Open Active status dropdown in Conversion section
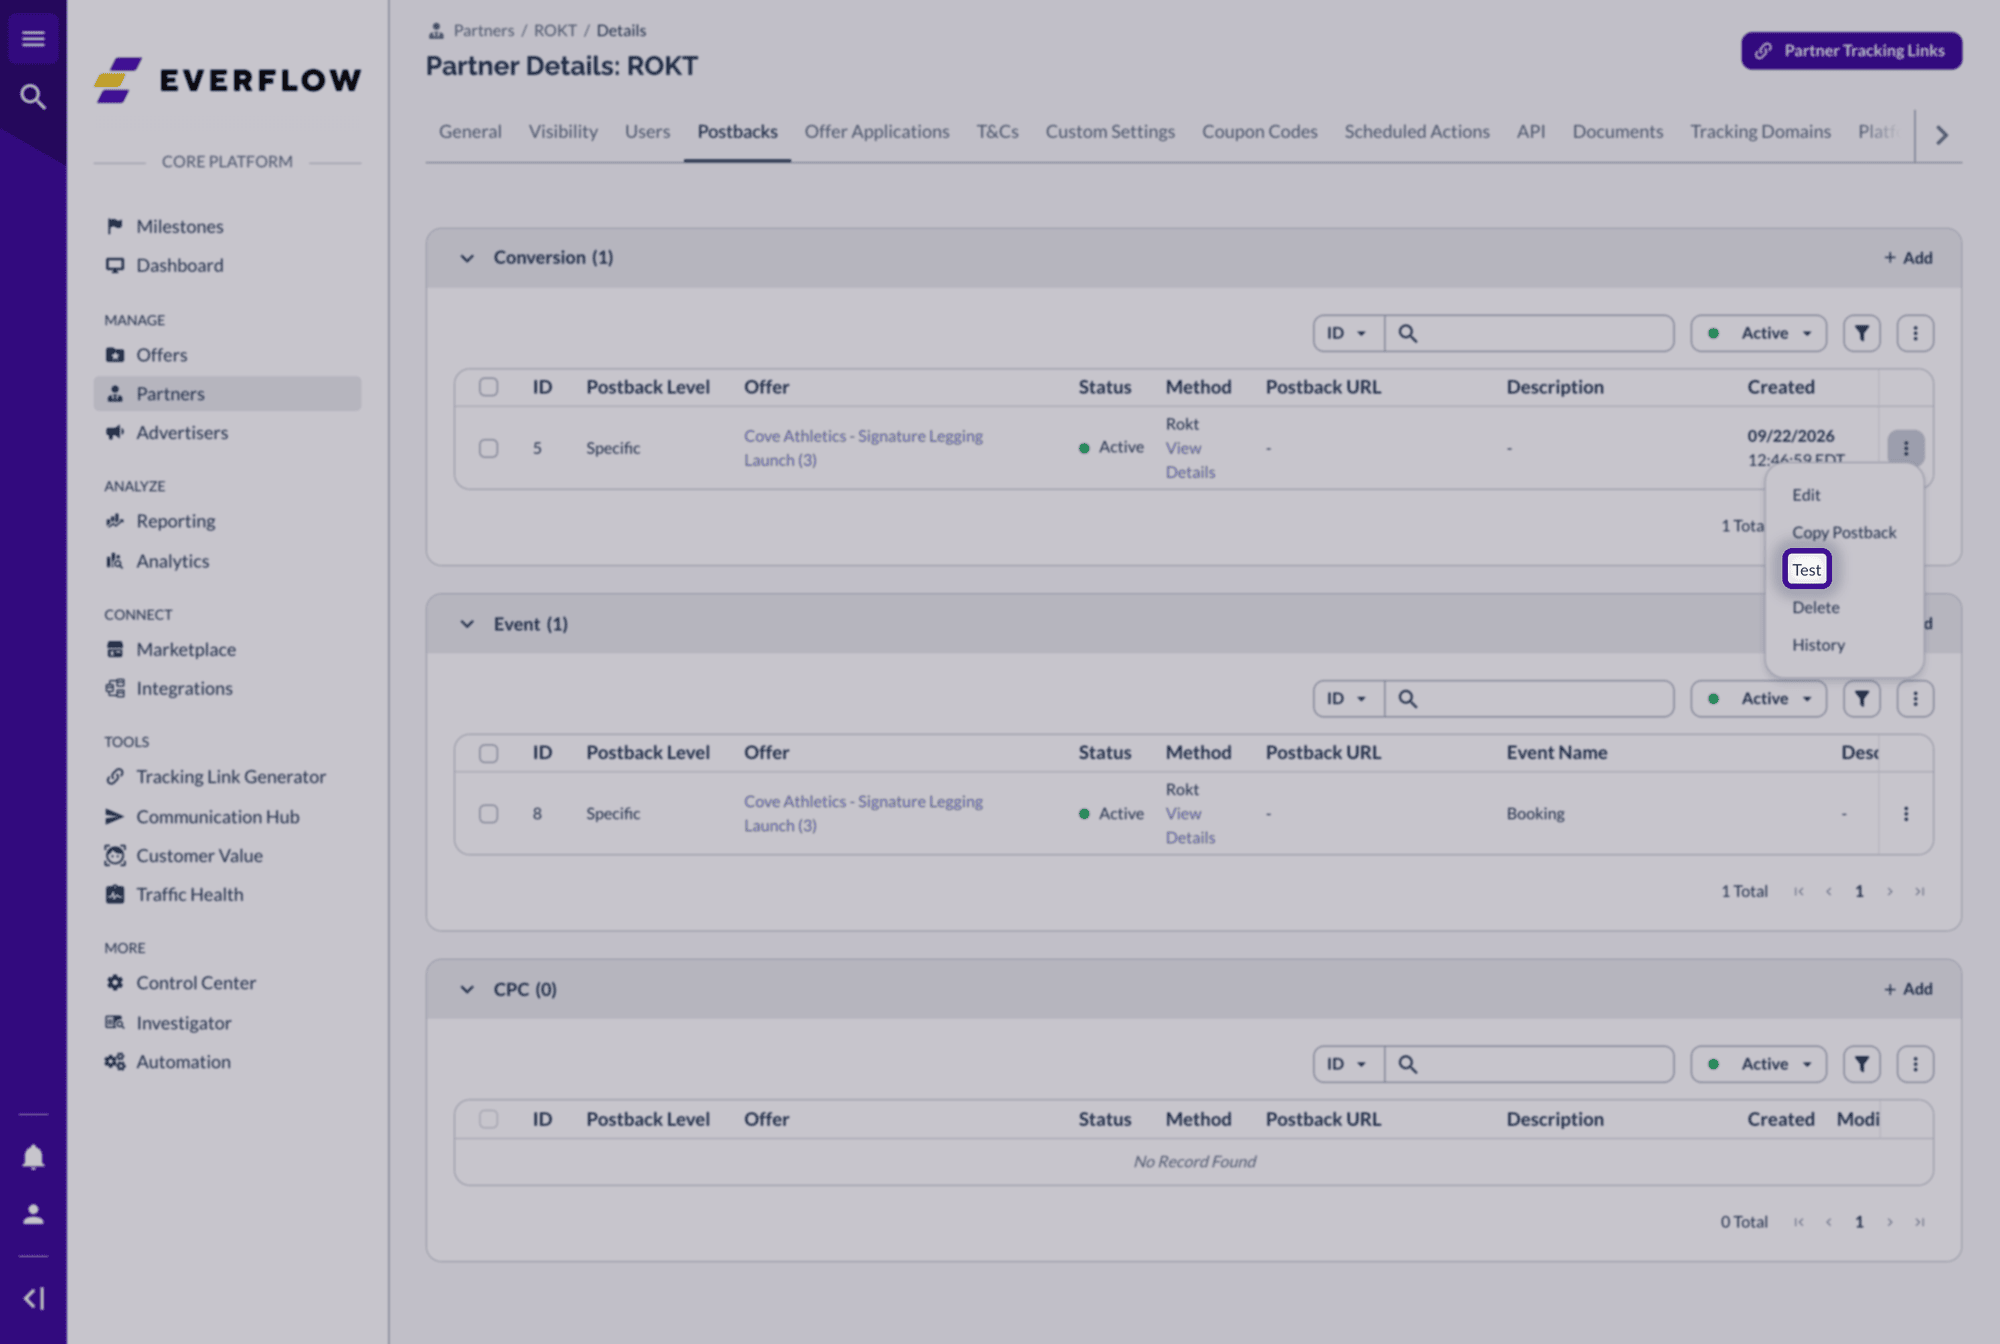 [x=1758, y=333]
